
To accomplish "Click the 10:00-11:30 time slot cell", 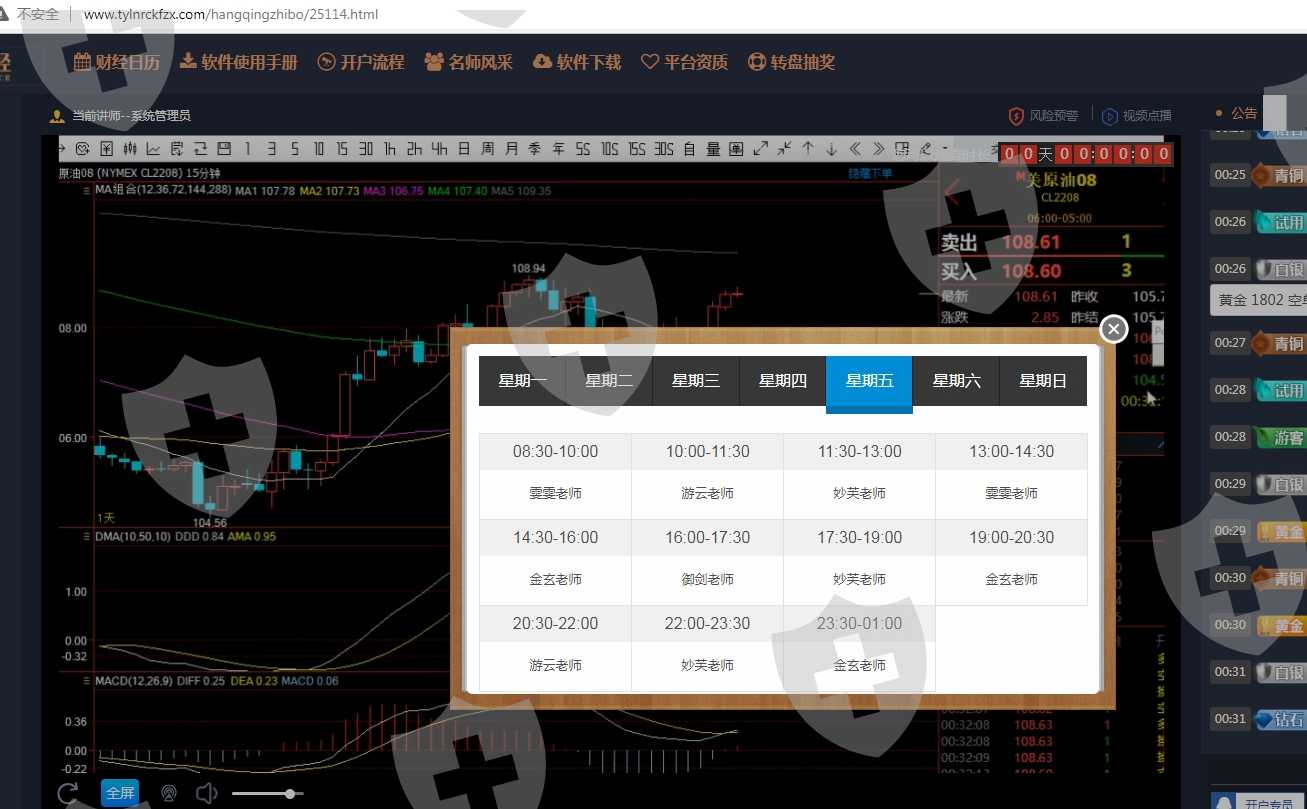I will 707,452.
